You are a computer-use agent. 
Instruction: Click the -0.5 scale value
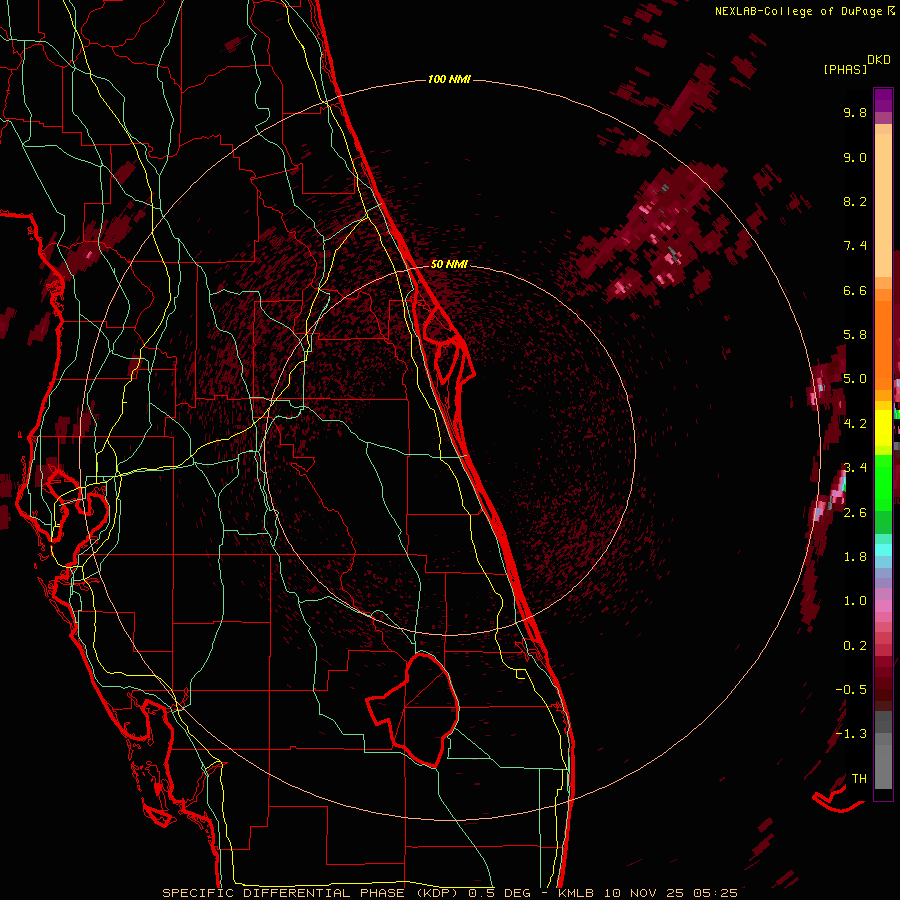tap(851, 690)
